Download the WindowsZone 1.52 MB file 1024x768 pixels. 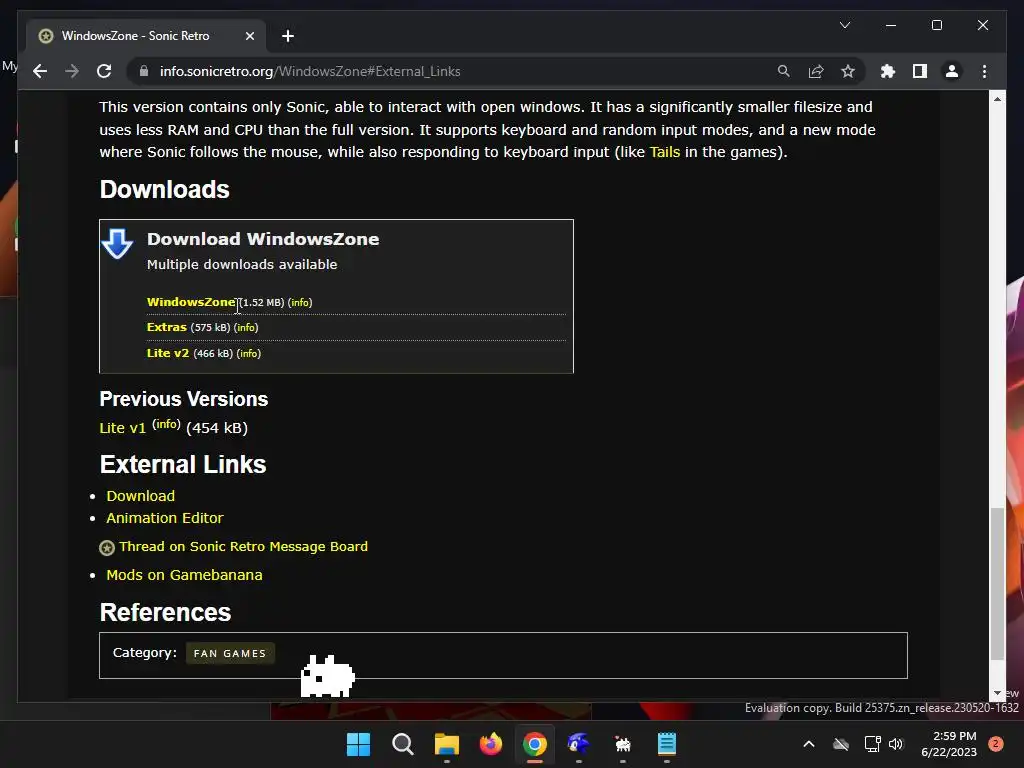191,302
